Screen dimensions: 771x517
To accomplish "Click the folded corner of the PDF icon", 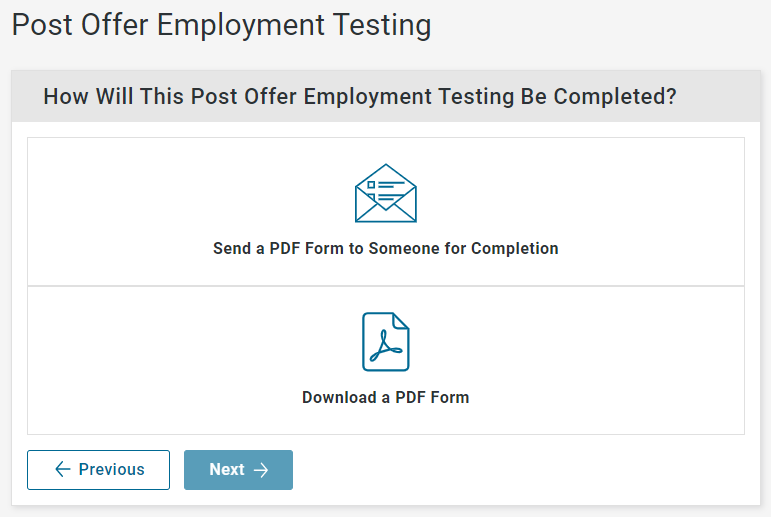I will (400, 320).
